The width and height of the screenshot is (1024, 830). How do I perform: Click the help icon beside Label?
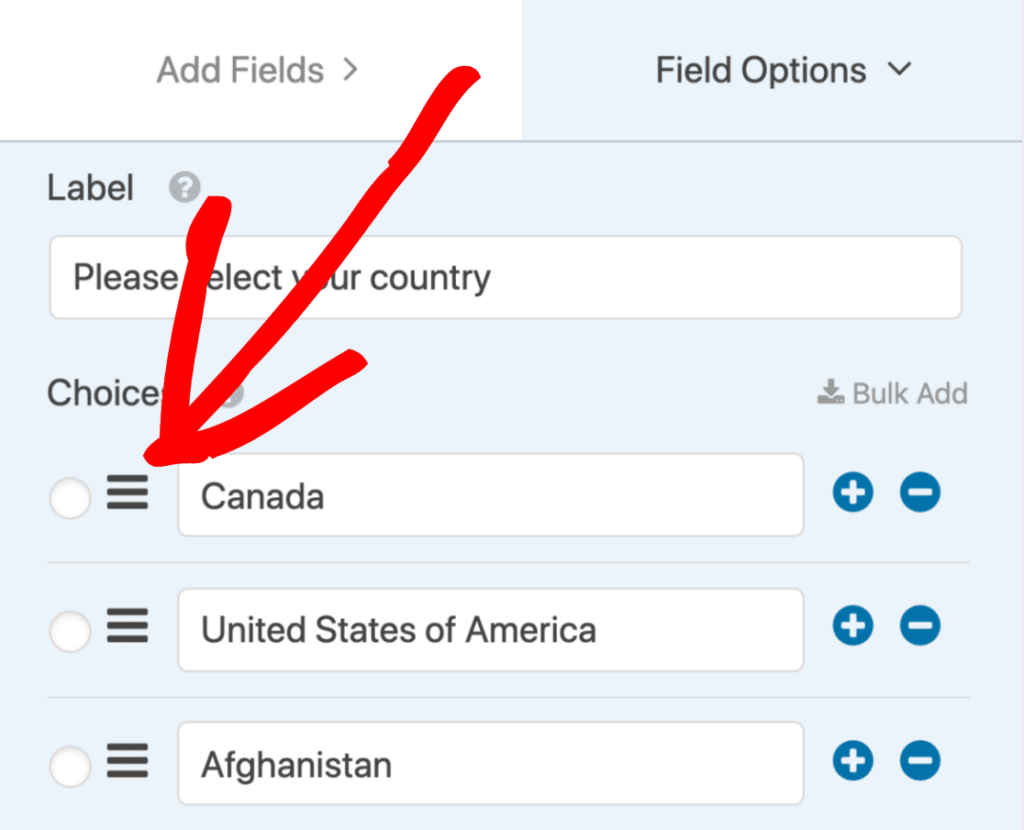184,187
